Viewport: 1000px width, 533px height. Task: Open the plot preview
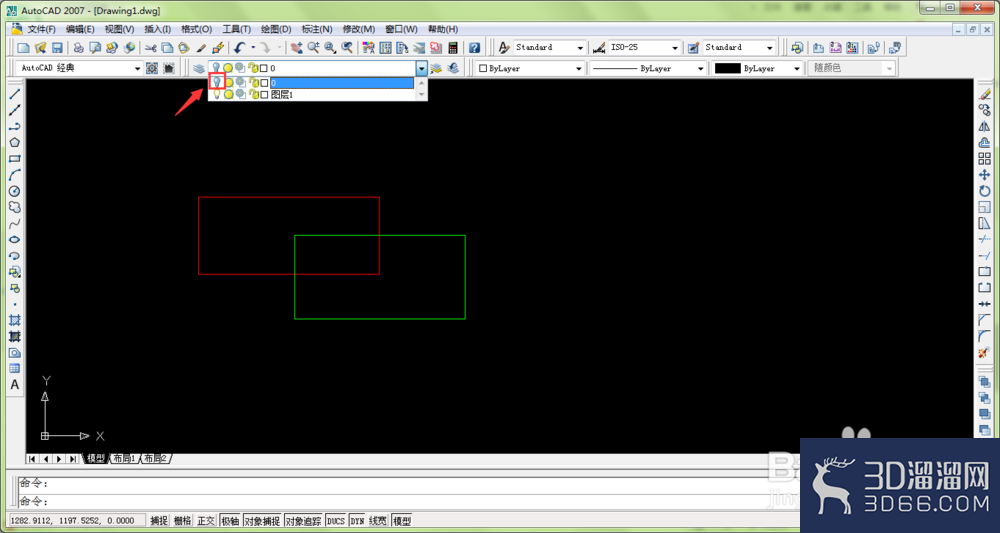[x=95, y=48]
